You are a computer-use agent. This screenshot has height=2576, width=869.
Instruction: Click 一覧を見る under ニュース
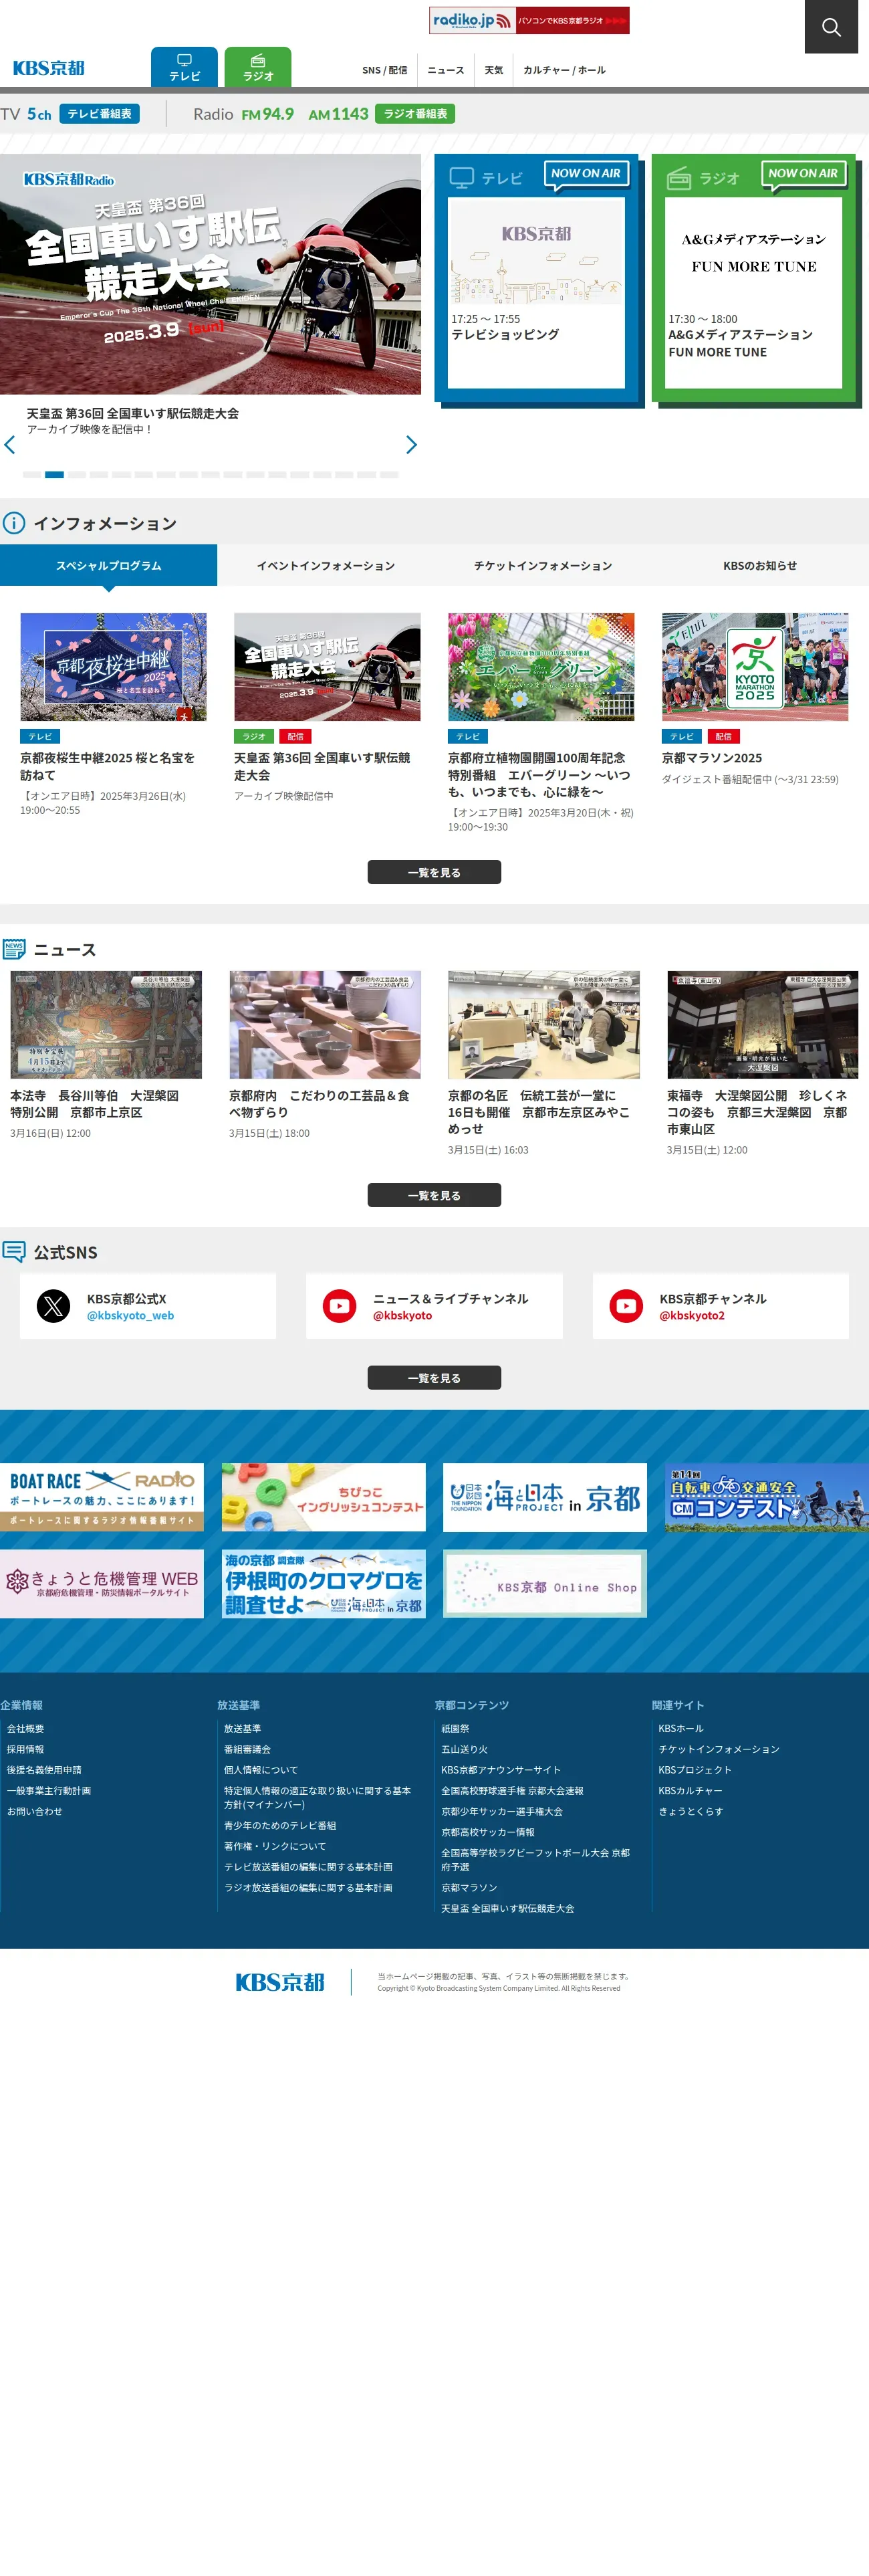click(x=434, y=1195)
